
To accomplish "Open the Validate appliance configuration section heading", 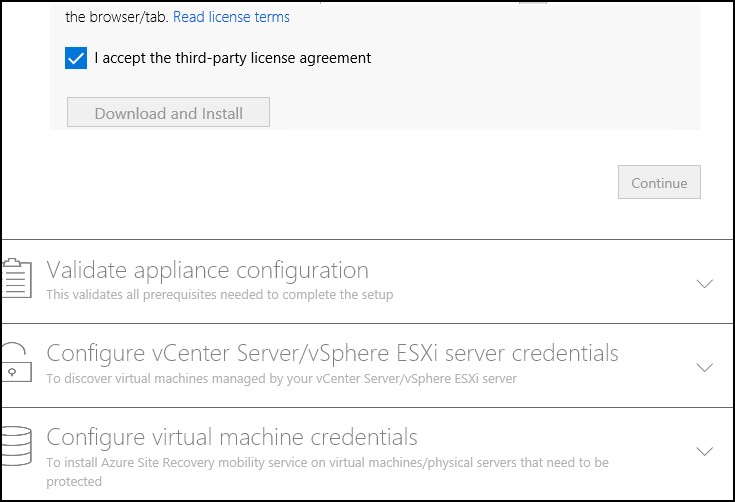I will [x=208, y=270].
